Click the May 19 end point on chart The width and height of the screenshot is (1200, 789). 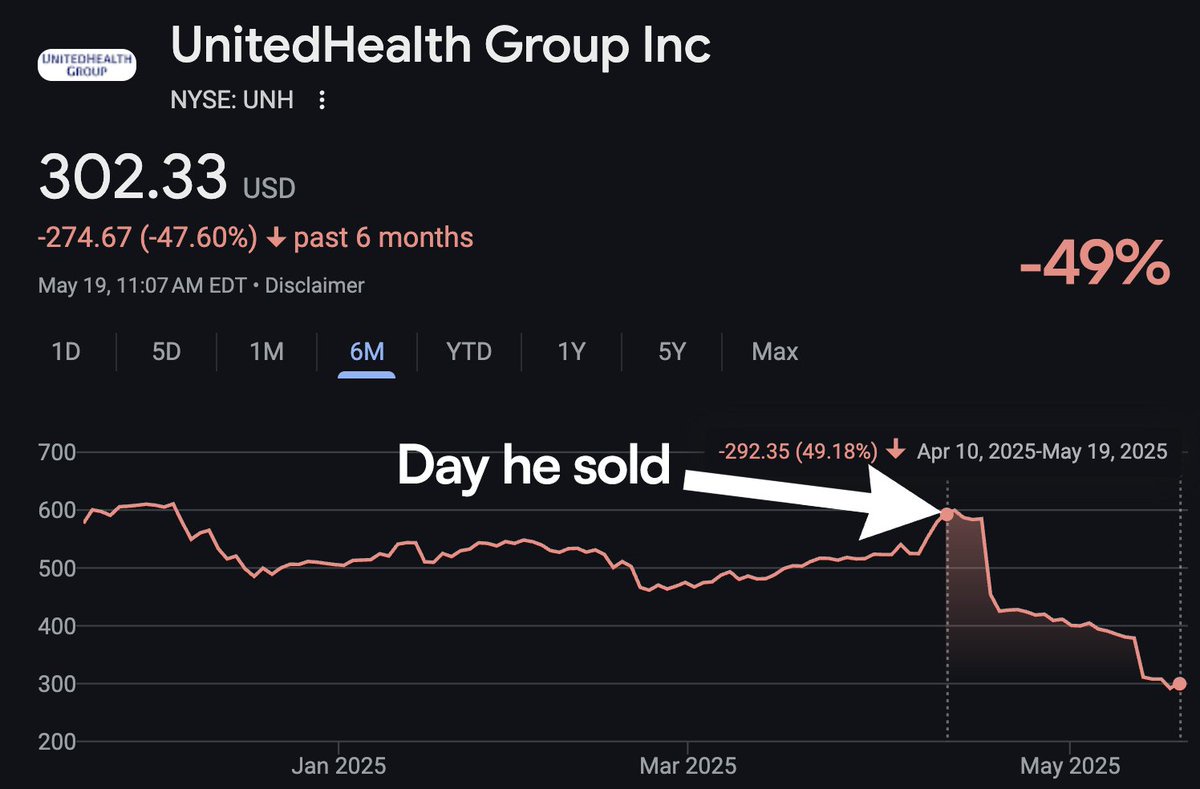(1180, 684)
